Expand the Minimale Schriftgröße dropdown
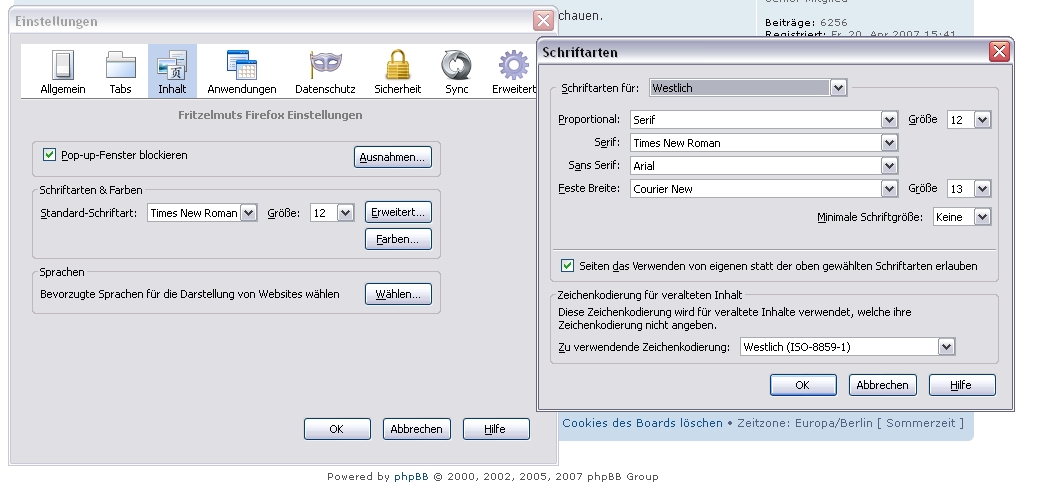The image size is (1060, 483). click(962, 217)
